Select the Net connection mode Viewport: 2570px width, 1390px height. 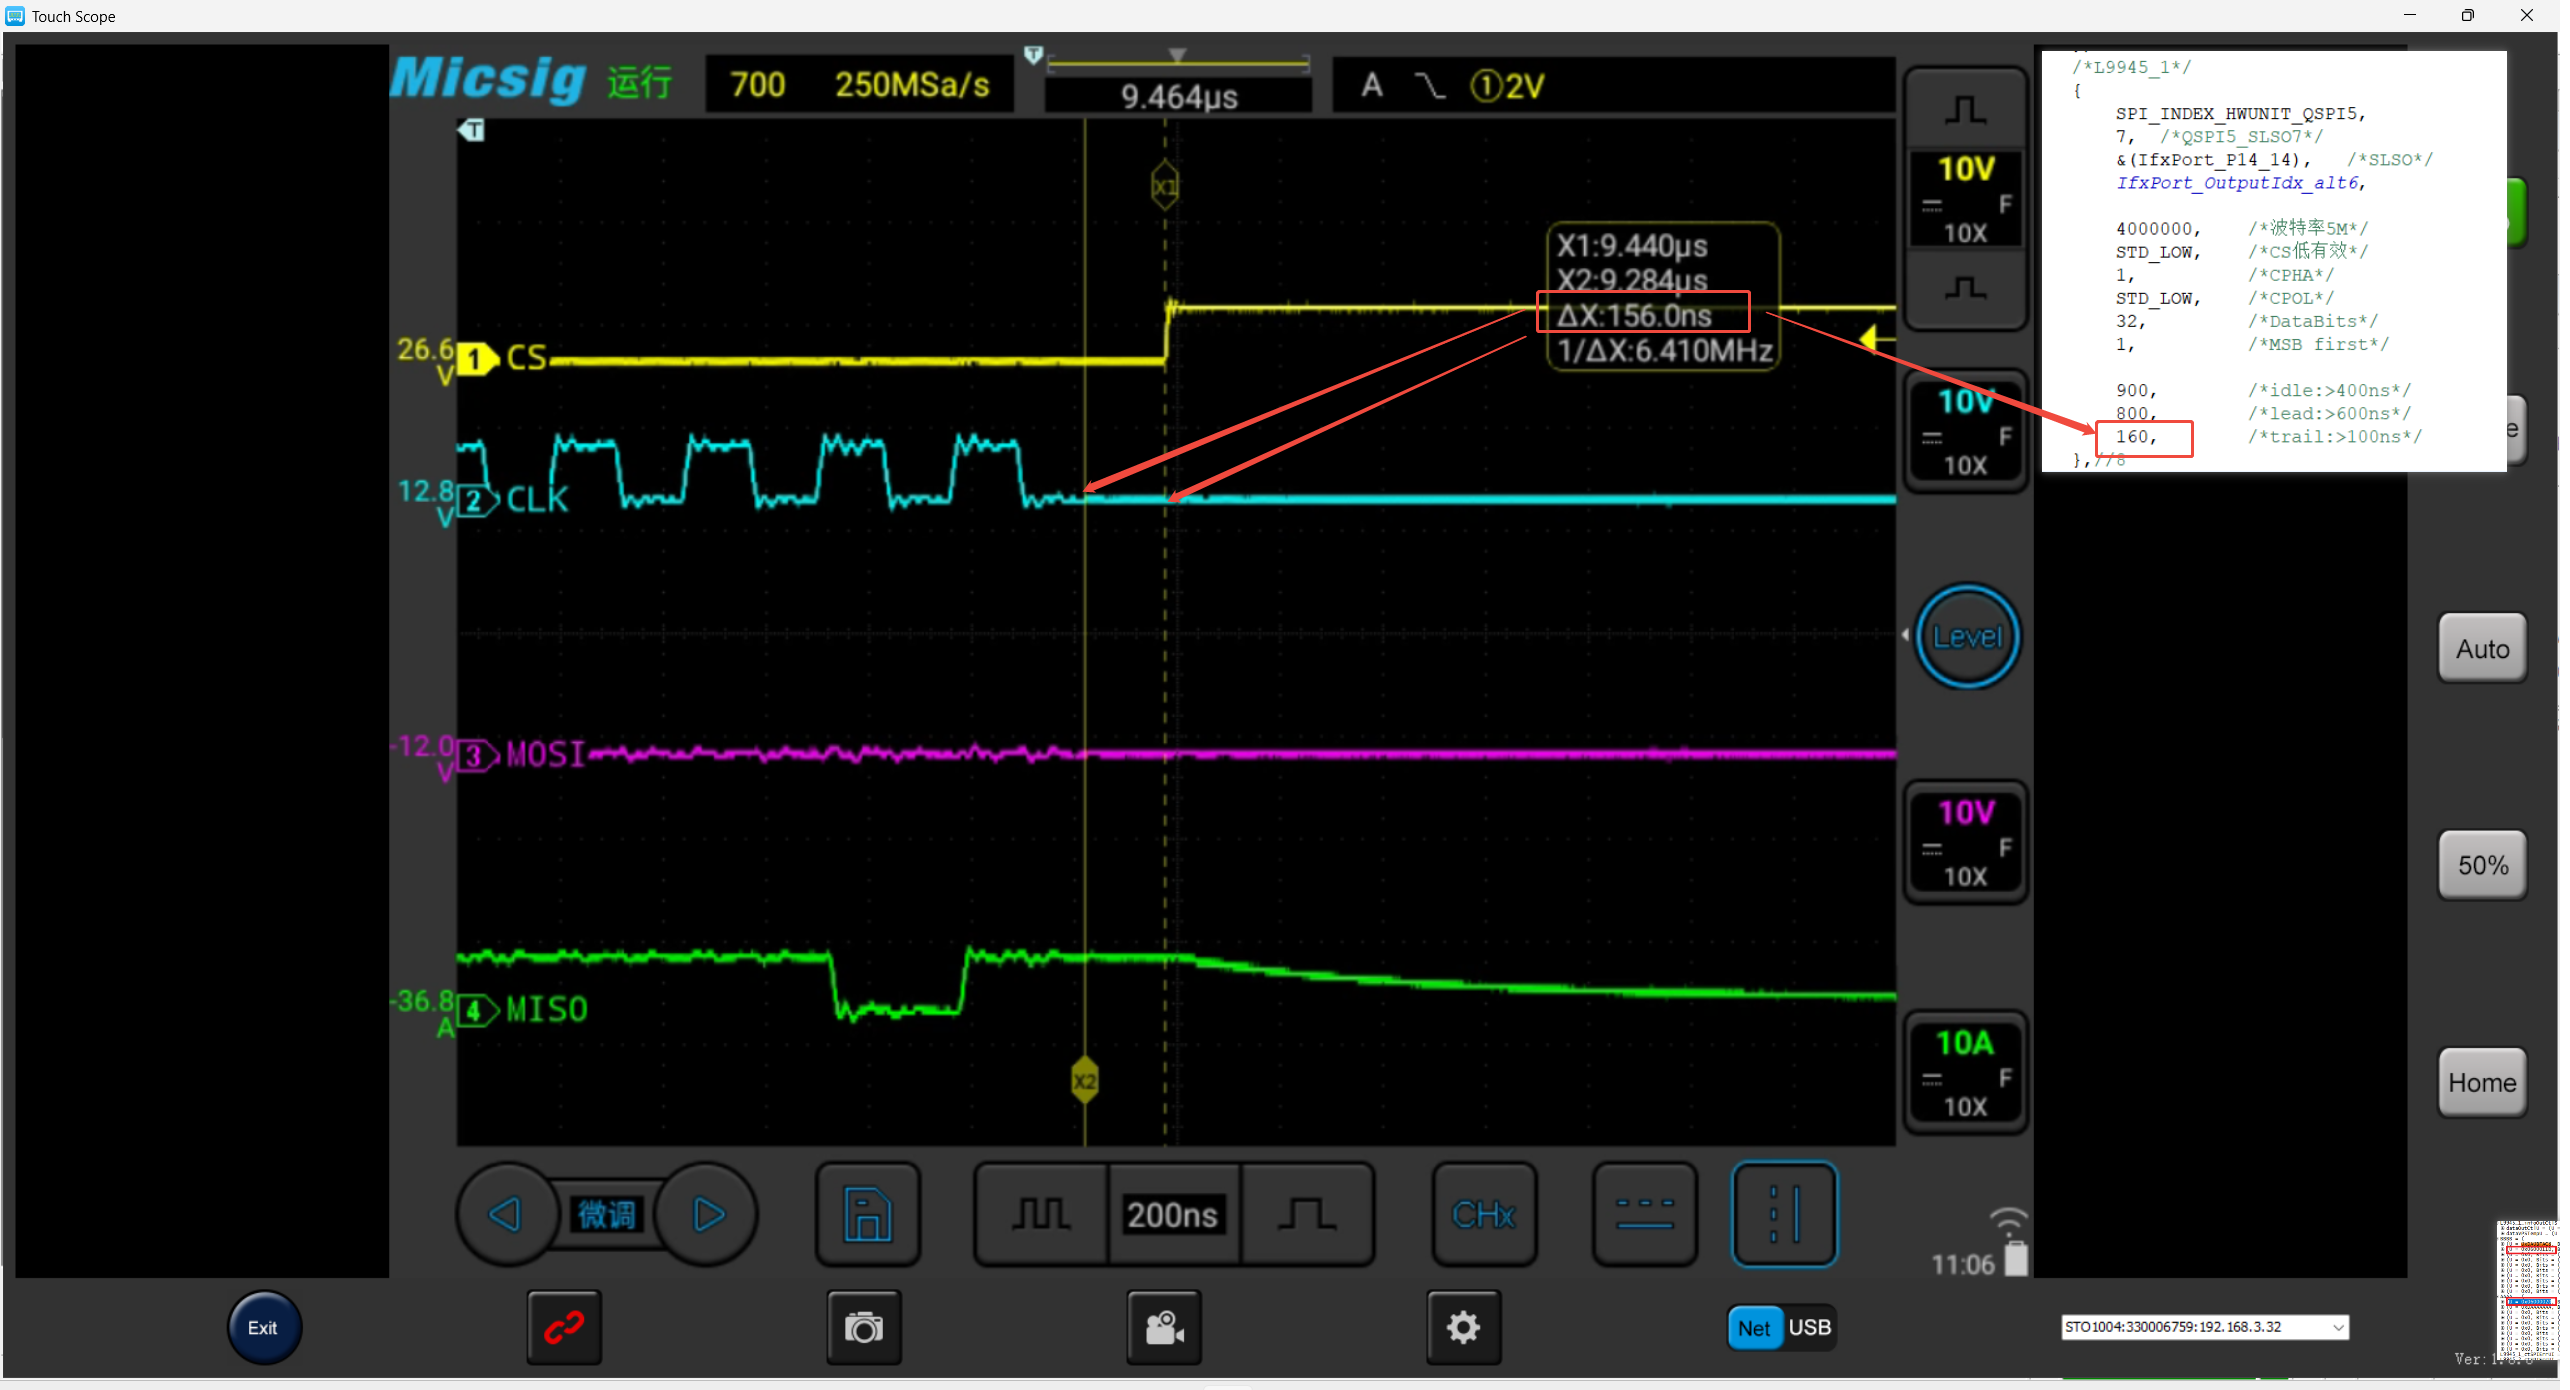(x=1754, y=1328)
